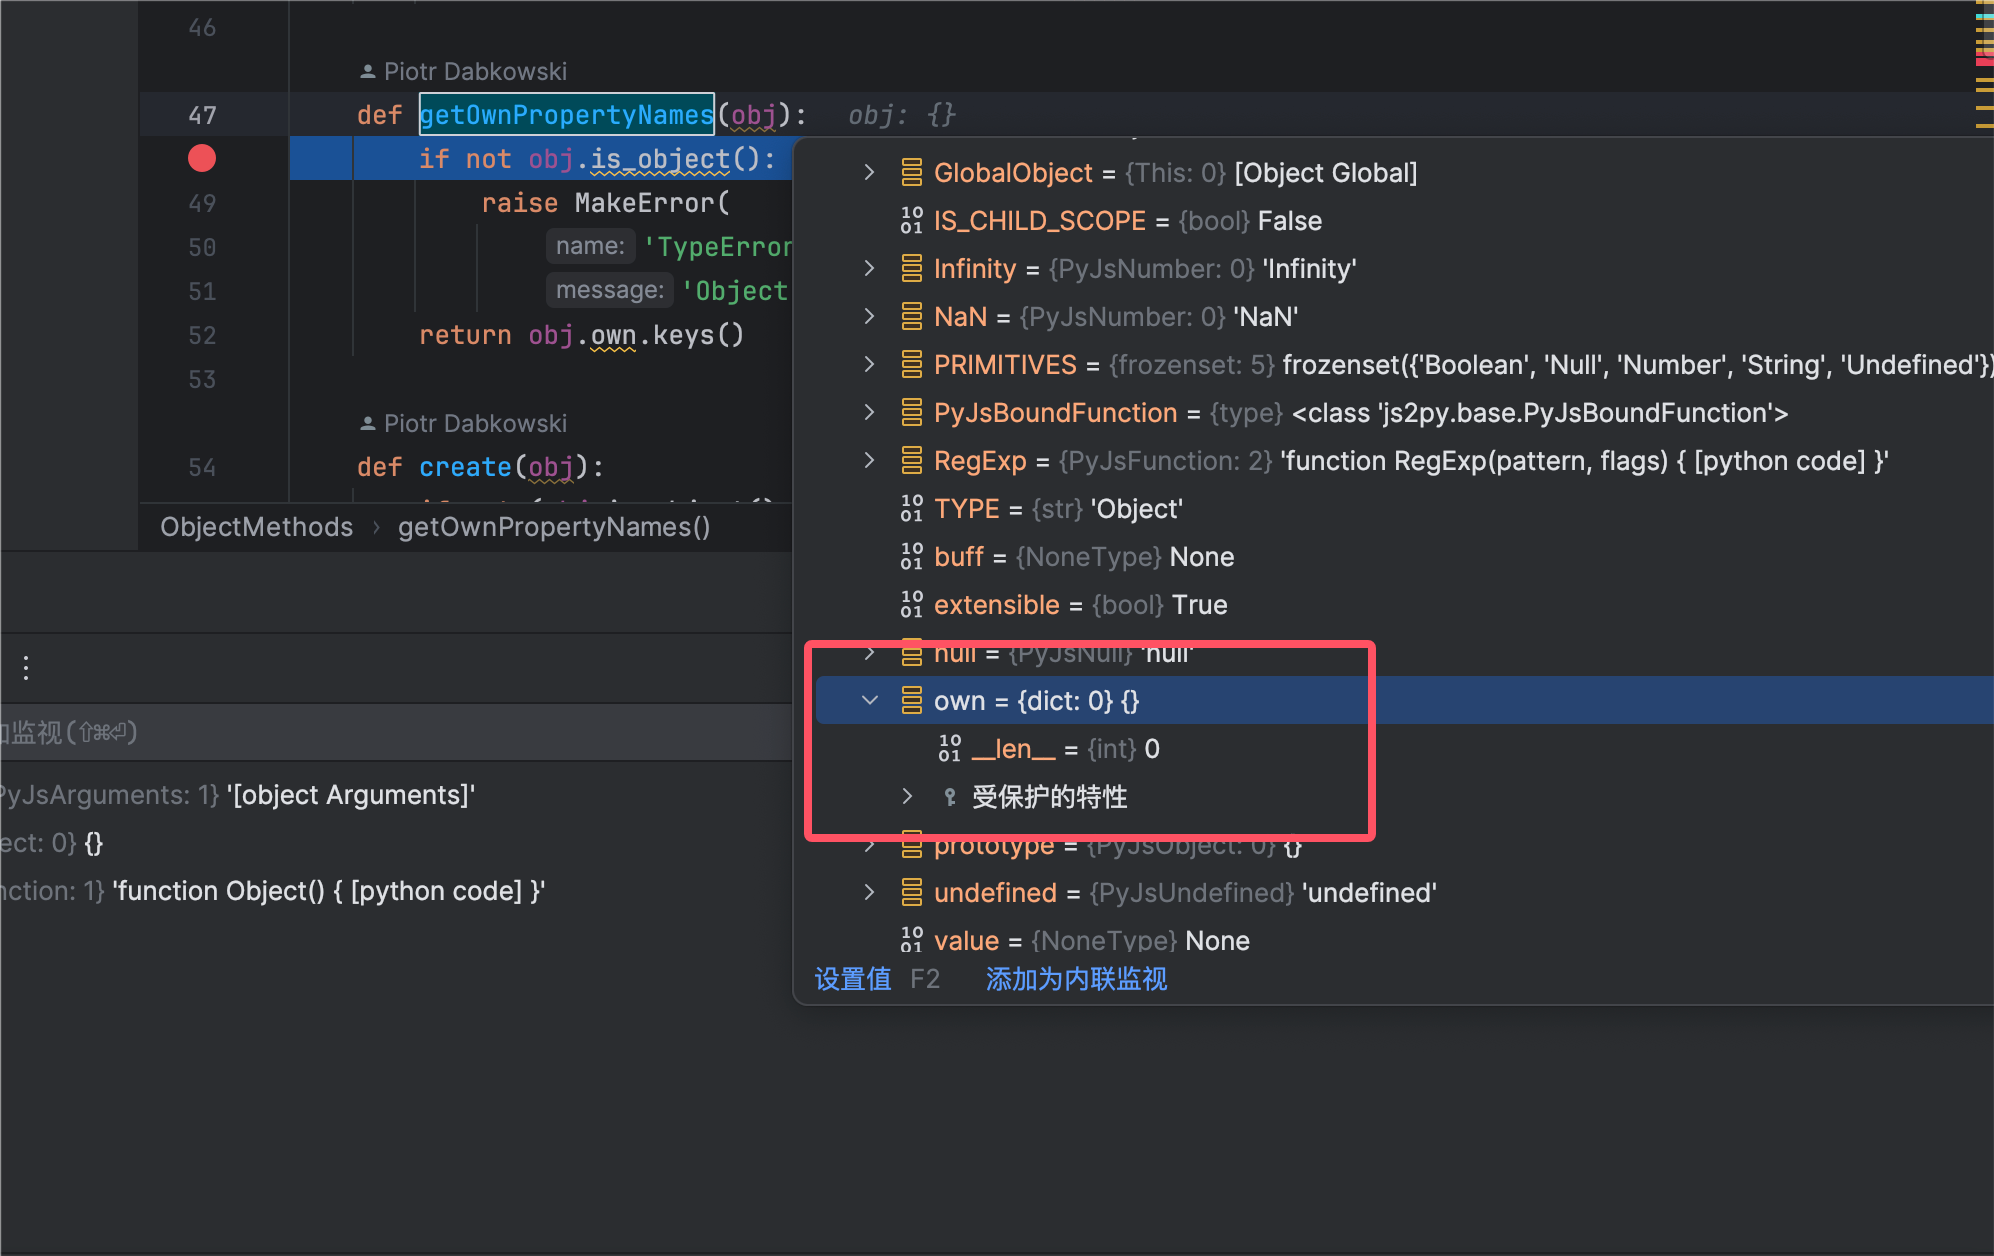
Task: Select getOwnPropertyNames() breadcrumb item
Action: tap(553, 527)
